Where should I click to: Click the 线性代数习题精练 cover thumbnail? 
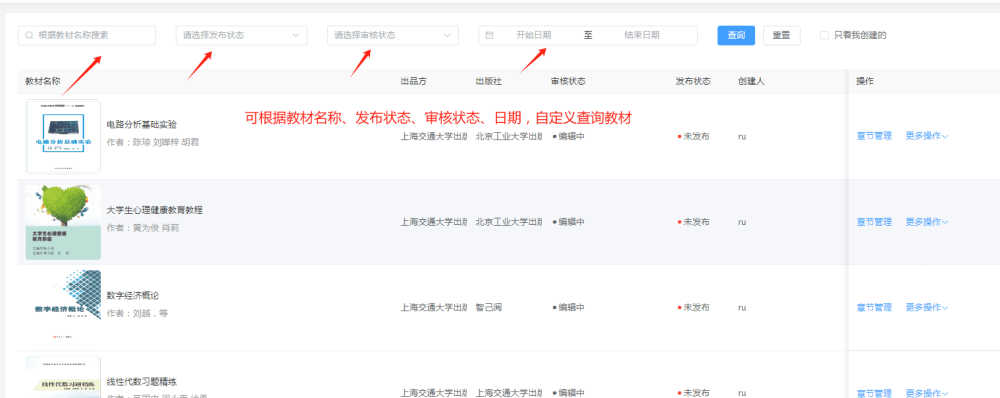63,377
